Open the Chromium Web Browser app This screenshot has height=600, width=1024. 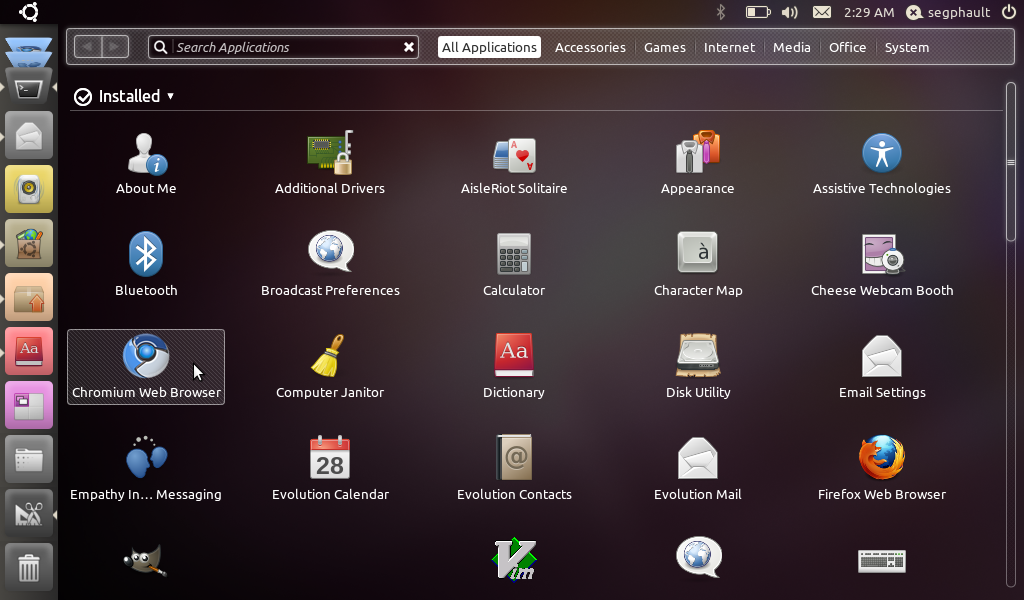coord(146,366)
